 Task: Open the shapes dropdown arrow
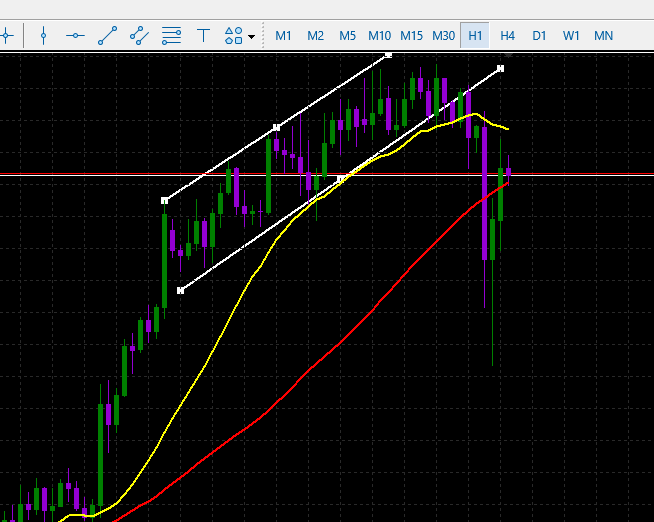(251, 37)
